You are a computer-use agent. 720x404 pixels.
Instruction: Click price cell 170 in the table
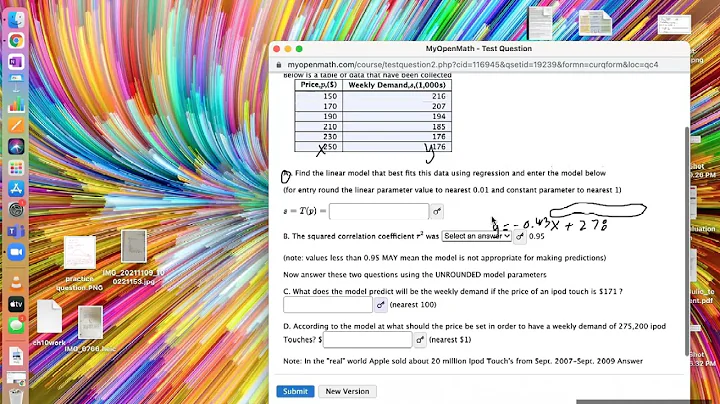point(319,106)
